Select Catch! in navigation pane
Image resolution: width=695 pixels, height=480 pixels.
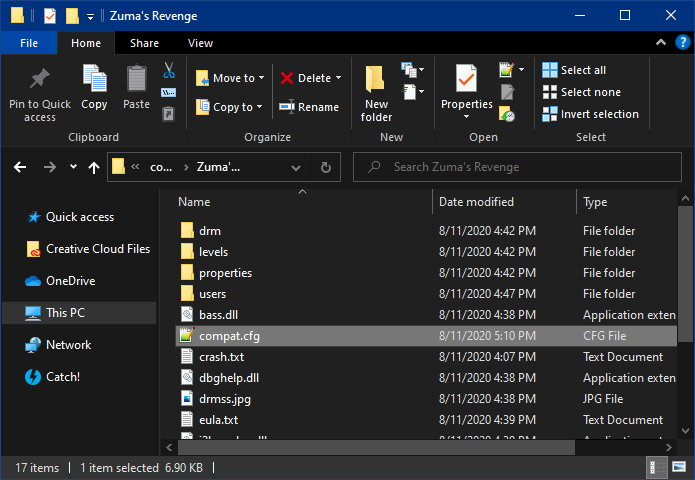[x=52, y=377]
